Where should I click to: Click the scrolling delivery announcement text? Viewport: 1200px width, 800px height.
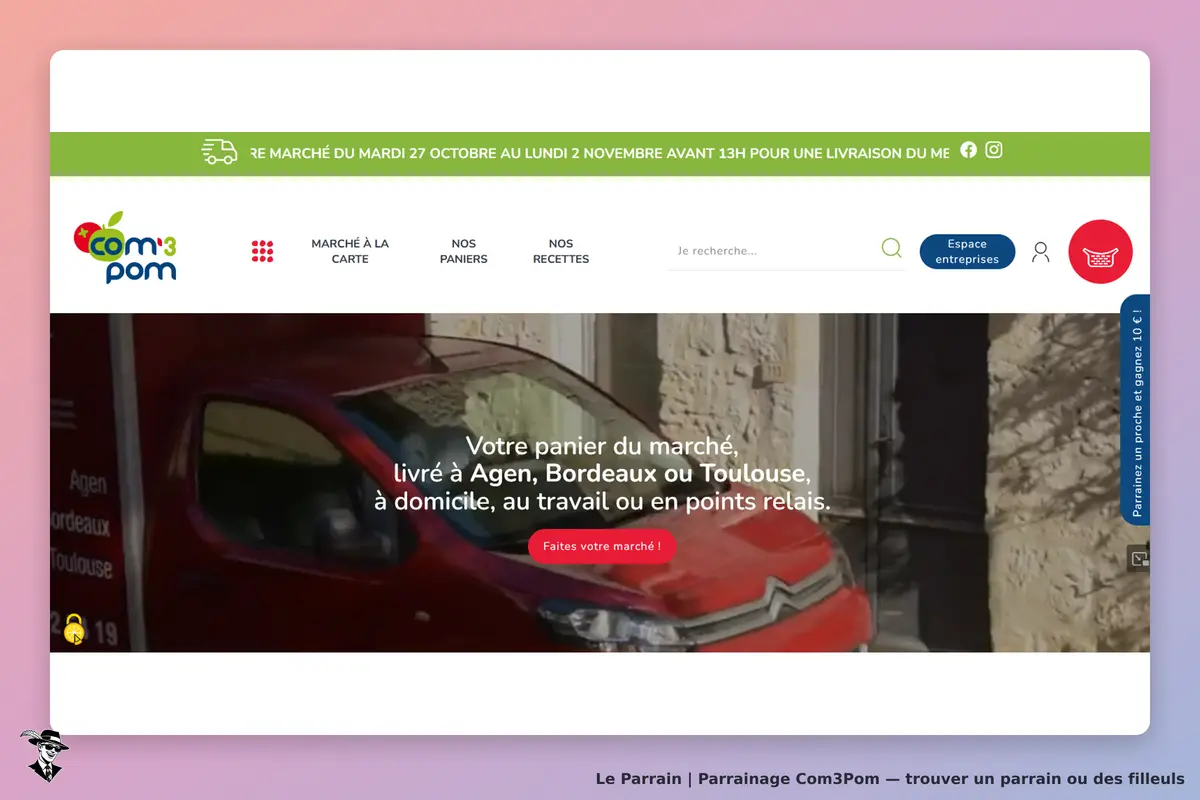pos(600,153)
